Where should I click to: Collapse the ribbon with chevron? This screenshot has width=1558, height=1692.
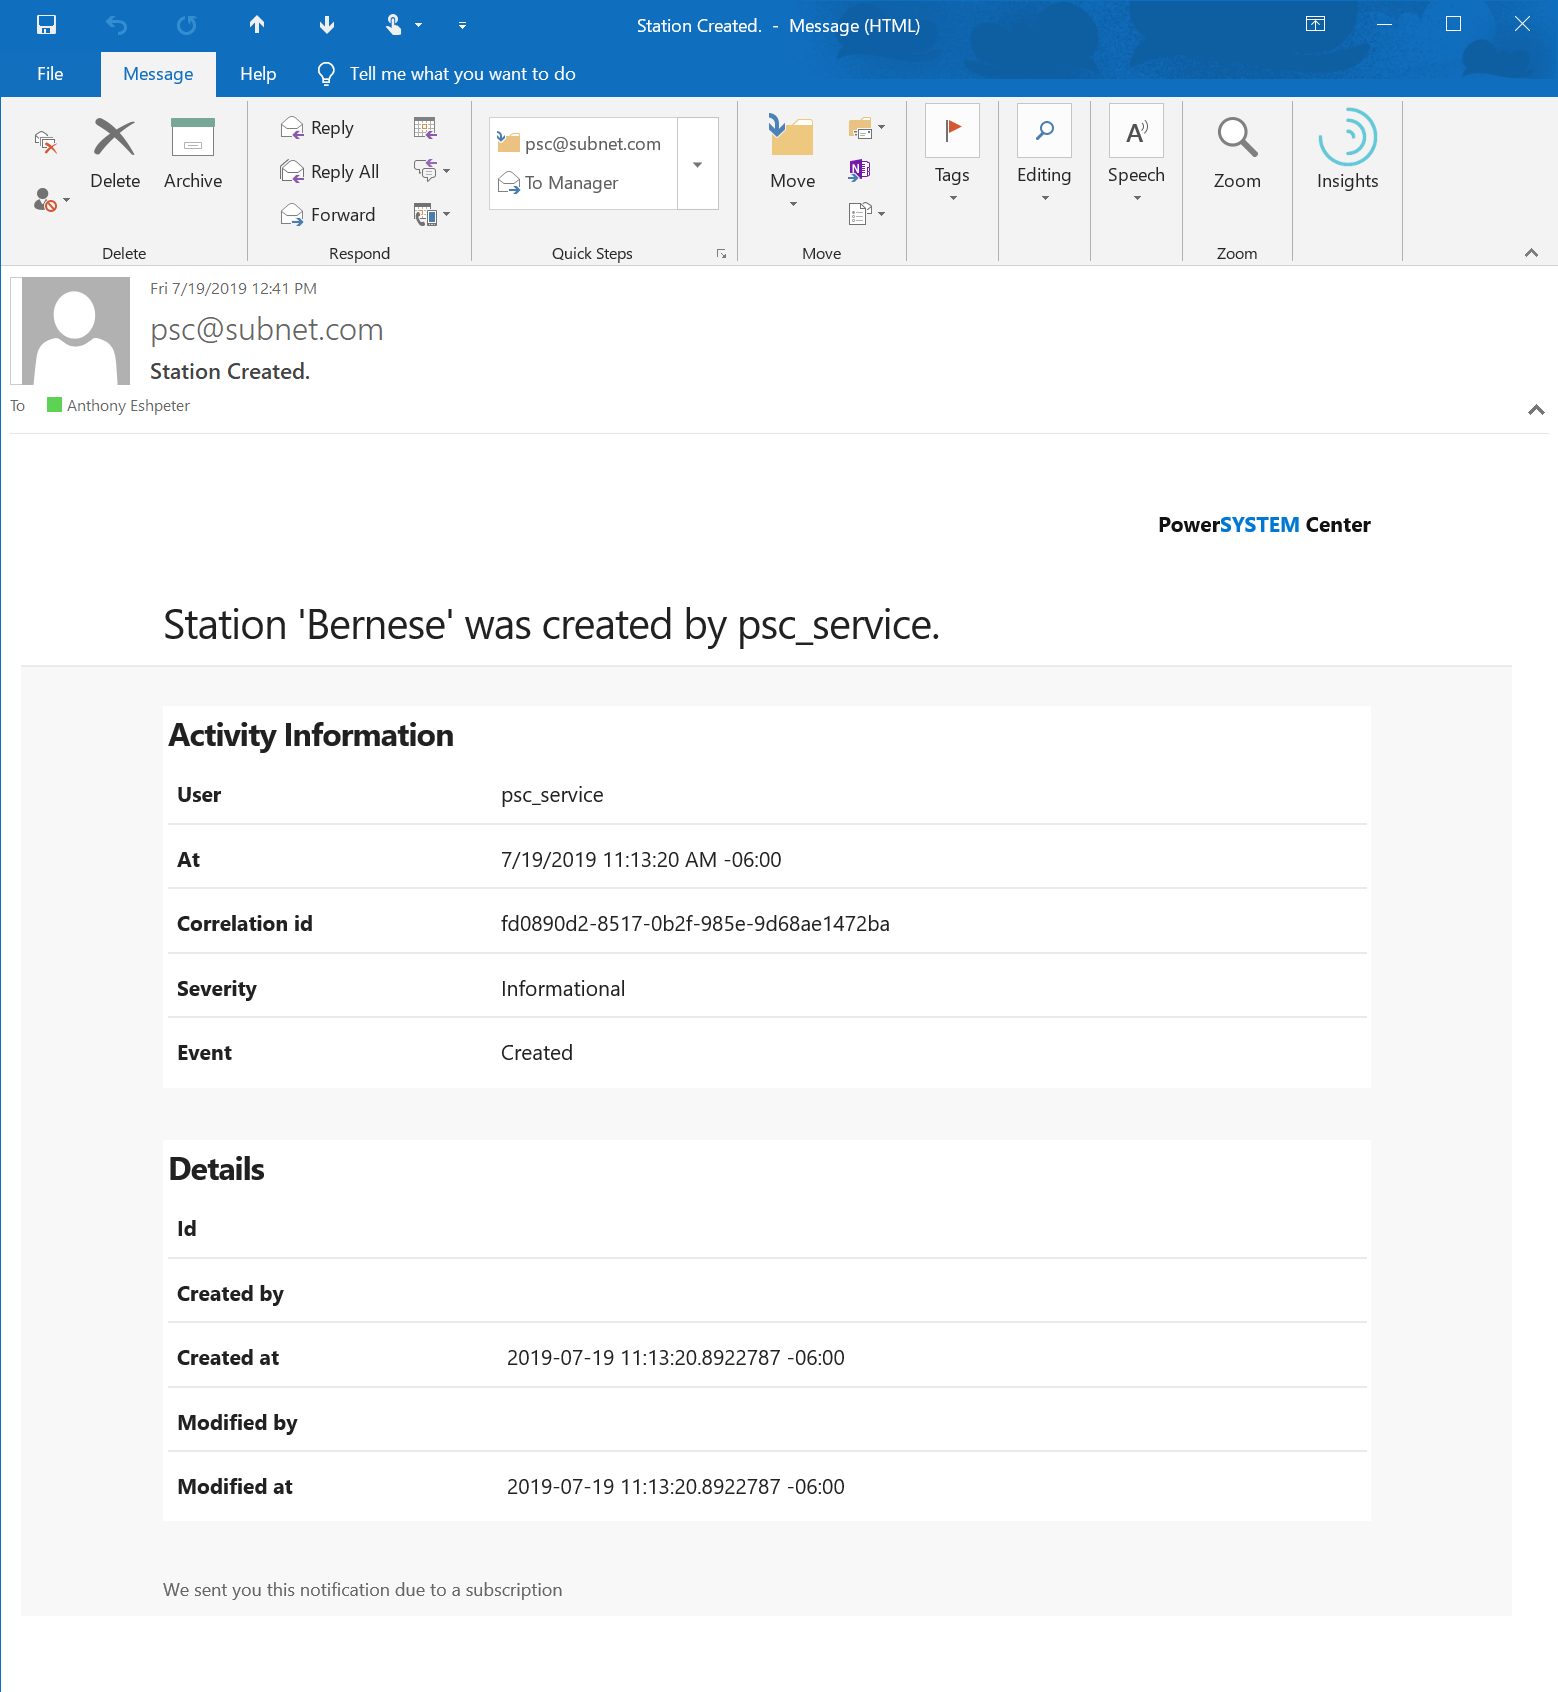coord(1531,253)
